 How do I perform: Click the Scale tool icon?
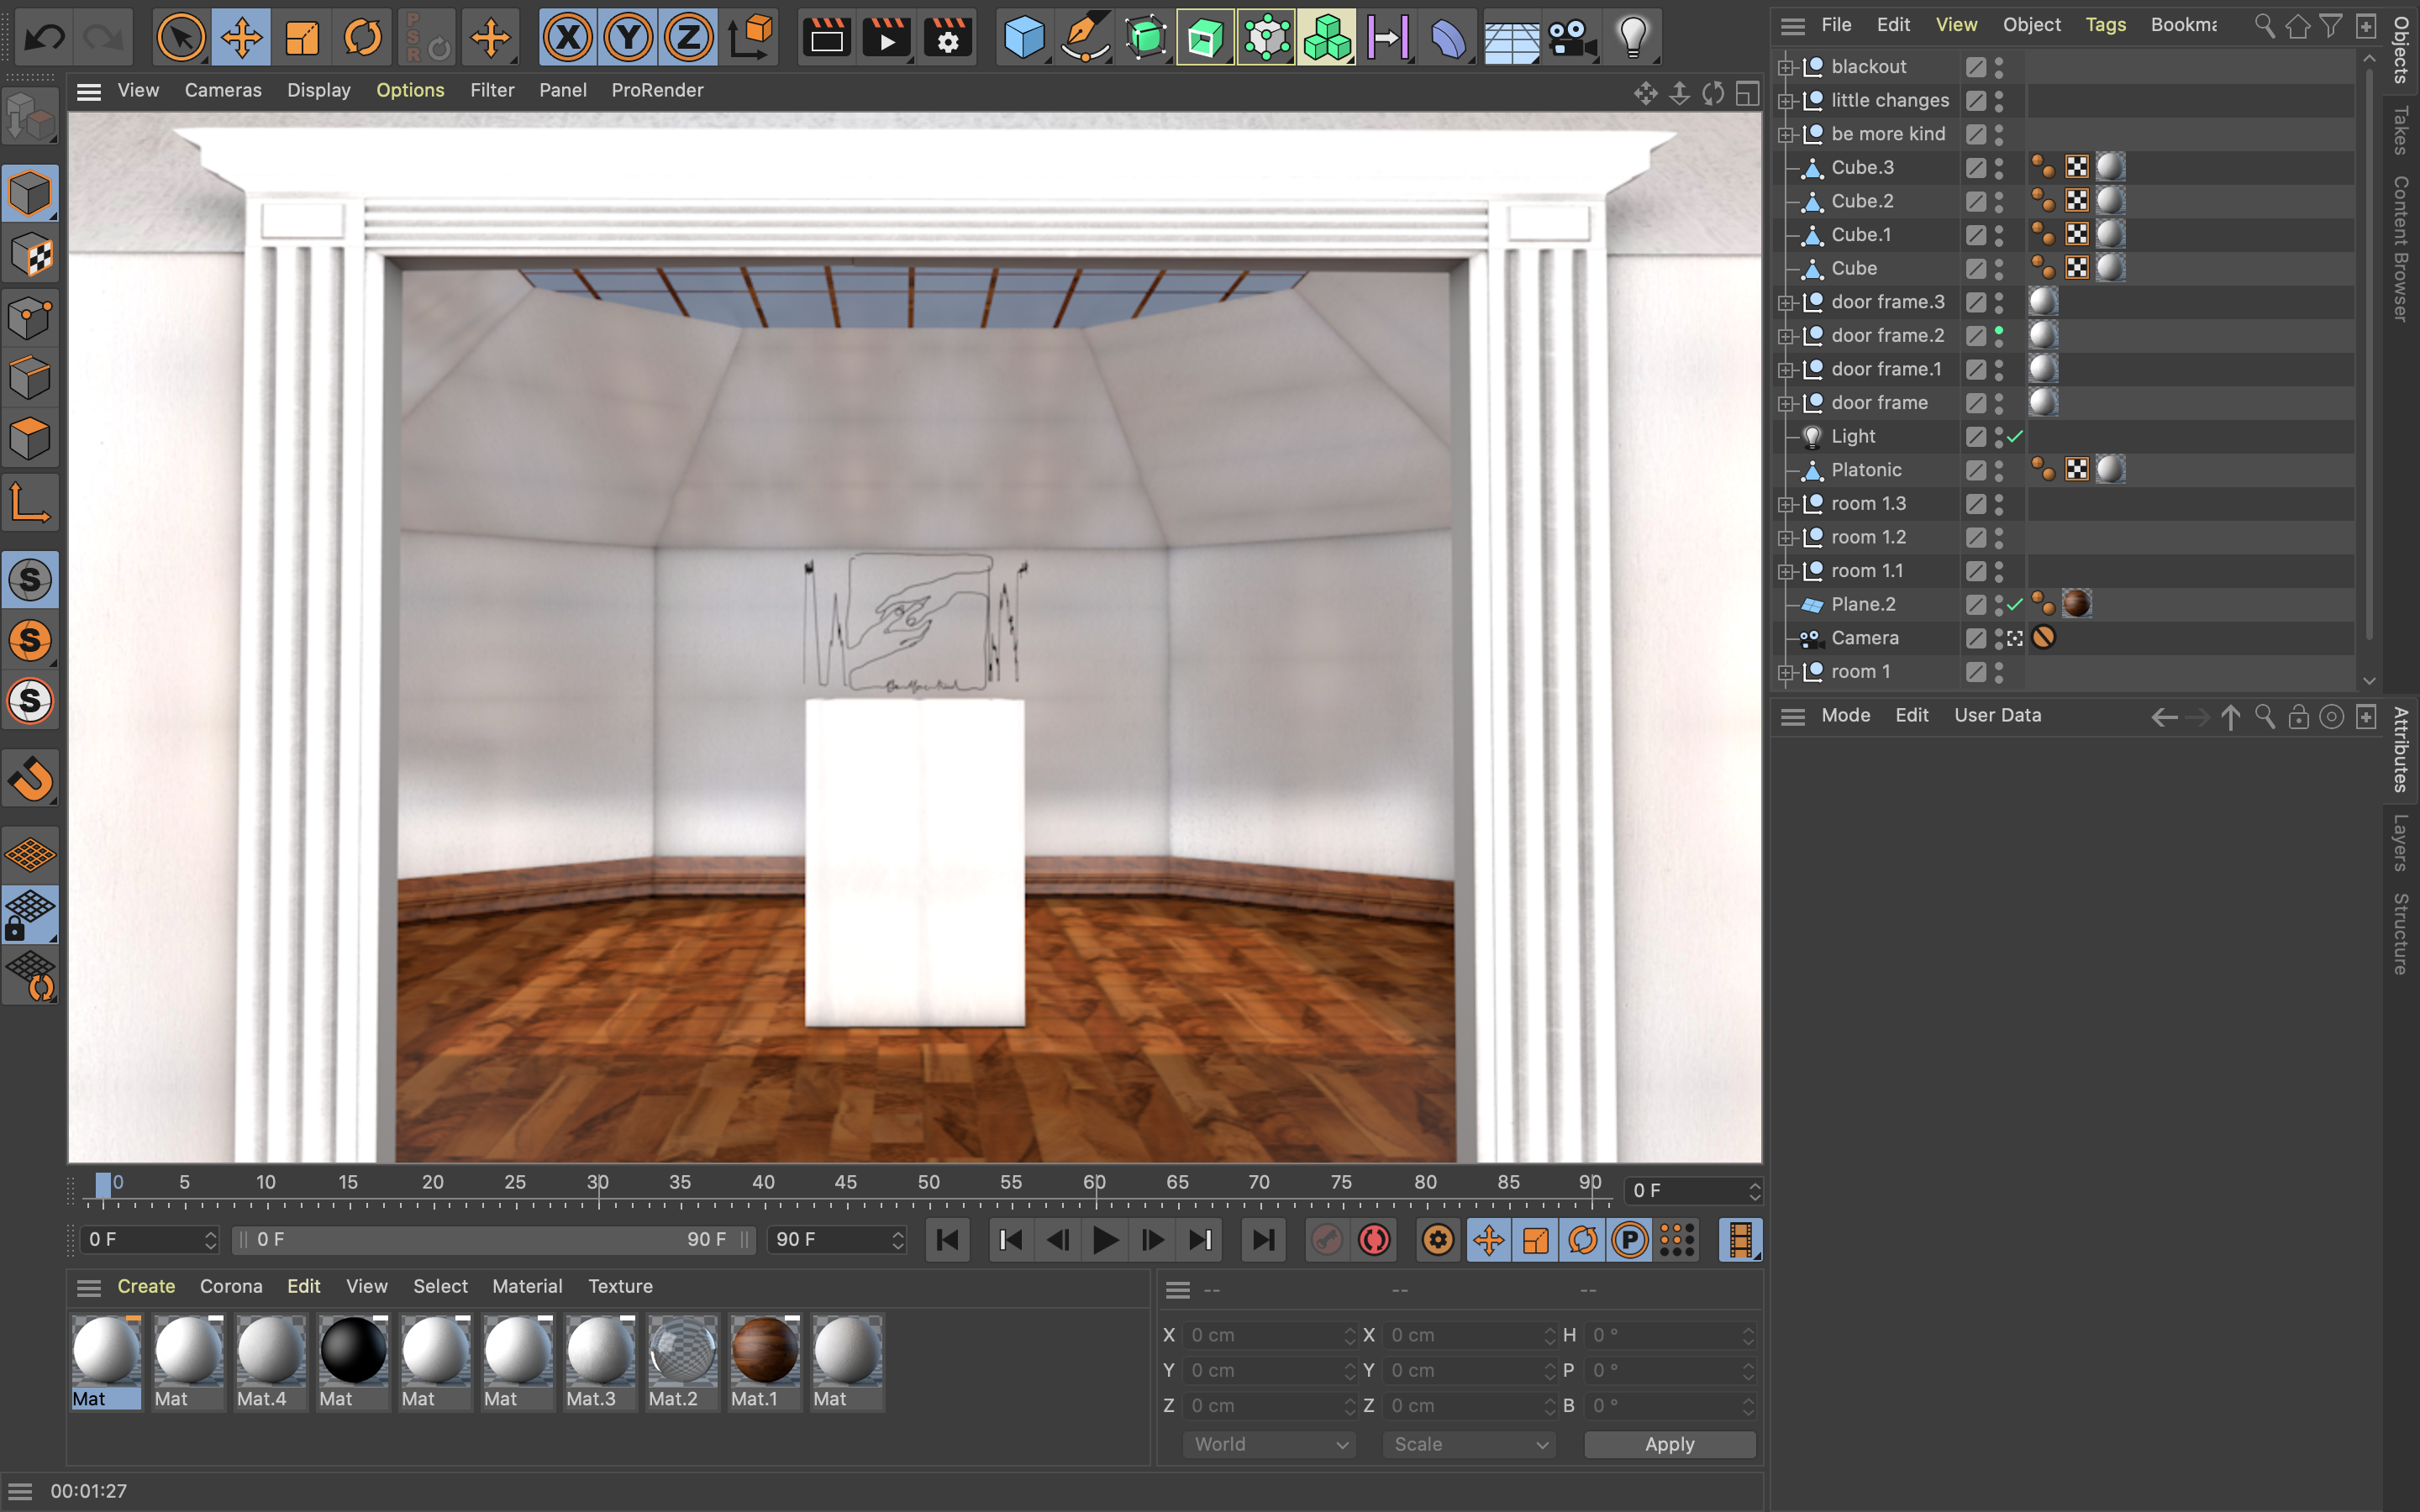pyautogui.click(x=302, y=38)
